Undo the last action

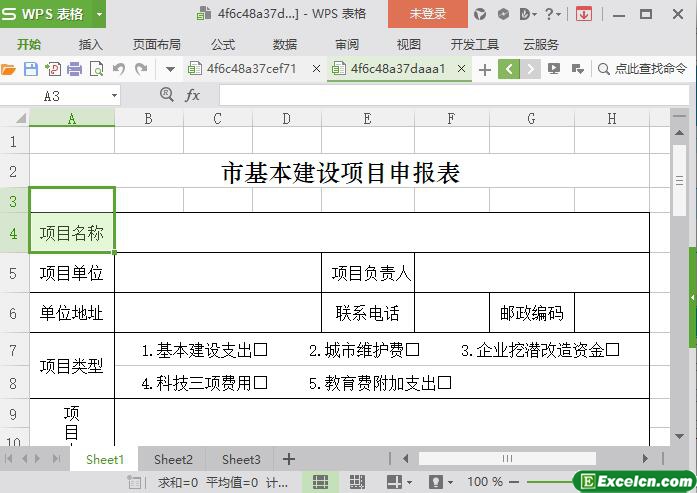tap(119, 69)
